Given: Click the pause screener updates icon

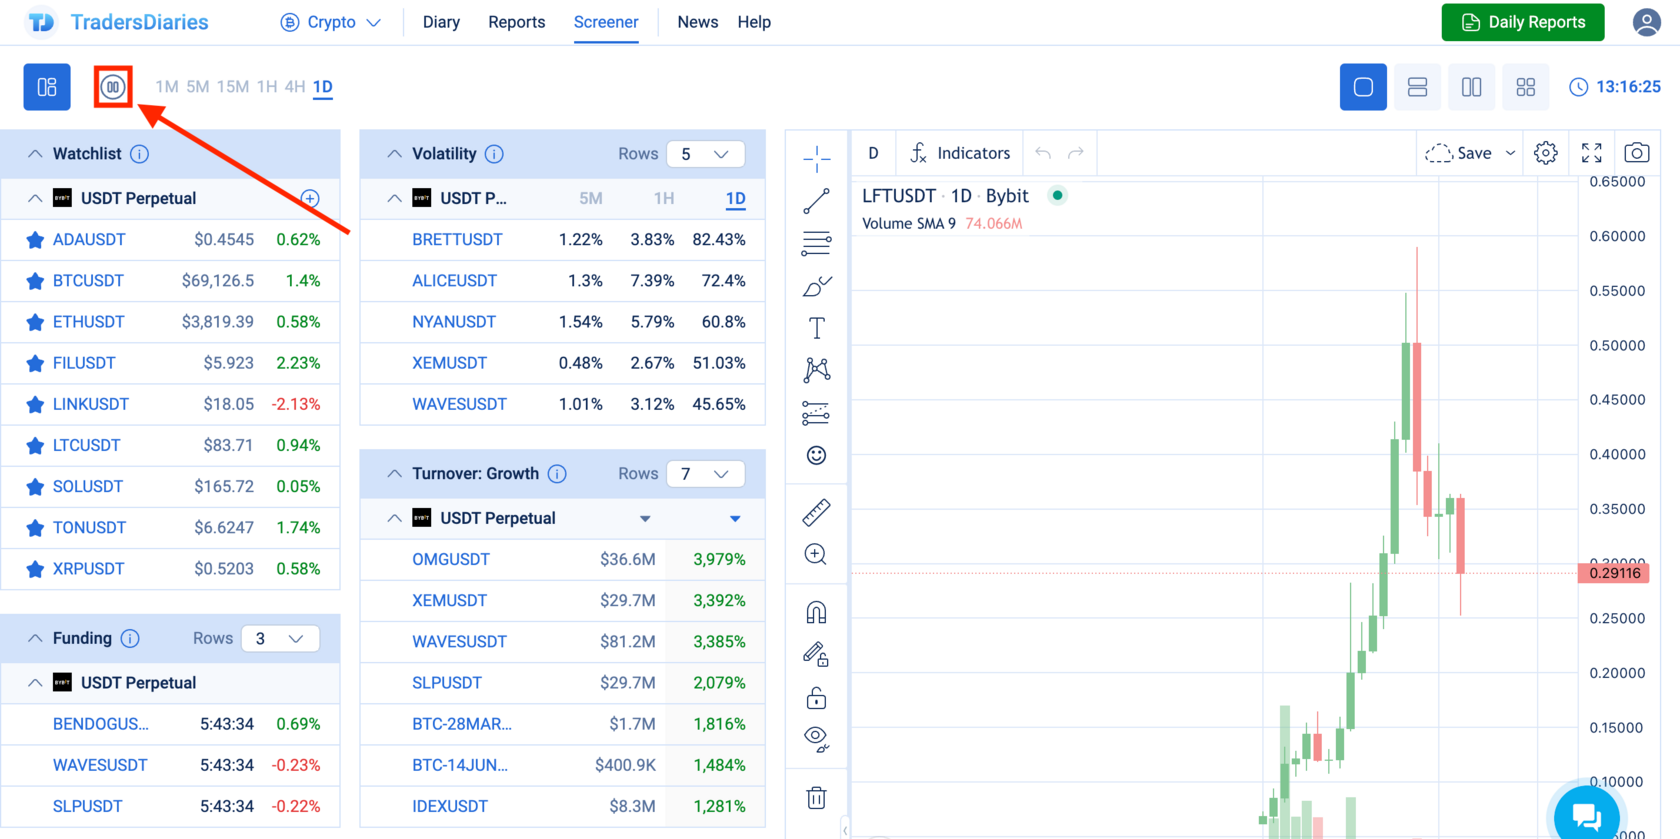Looking at the screenshot, I should click(x=113, y=87).
